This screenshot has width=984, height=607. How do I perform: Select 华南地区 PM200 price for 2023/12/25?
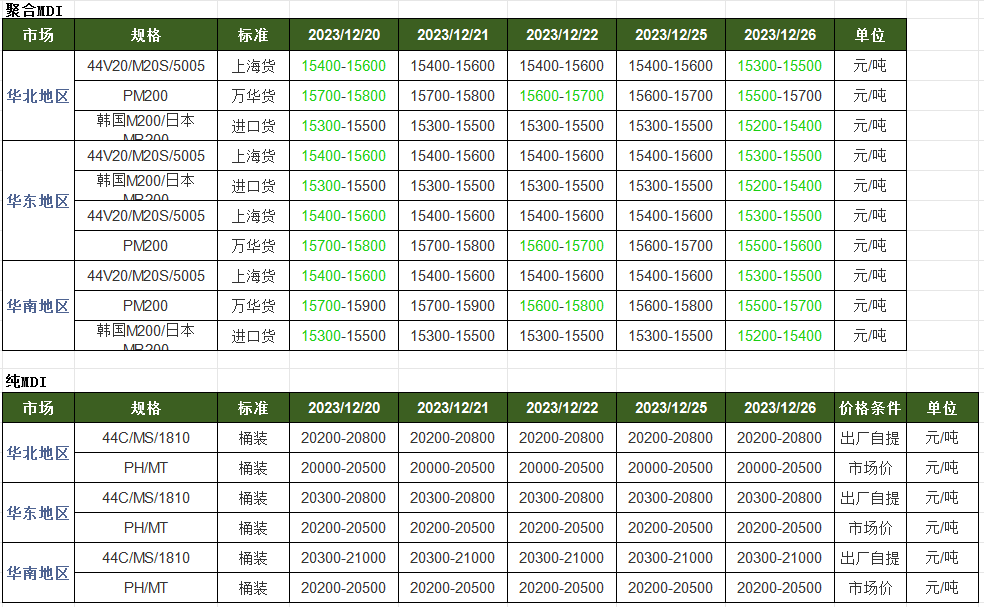point(671,306)
